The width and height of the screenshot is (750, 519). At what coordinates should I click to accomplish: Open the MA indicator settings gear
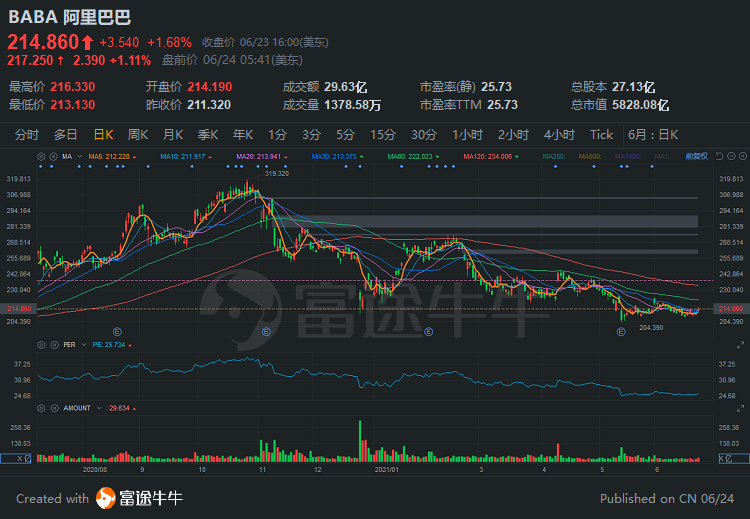coord(41,156)
